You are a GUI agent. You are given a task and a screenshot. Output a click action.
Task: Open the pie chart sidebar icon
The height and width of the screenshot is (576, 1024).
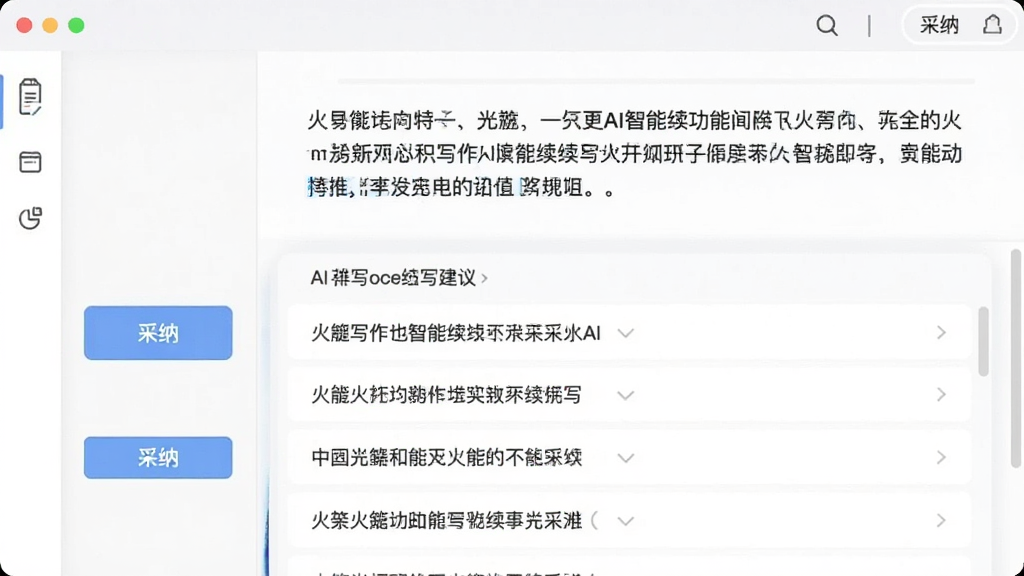click(x=30, y=218)
